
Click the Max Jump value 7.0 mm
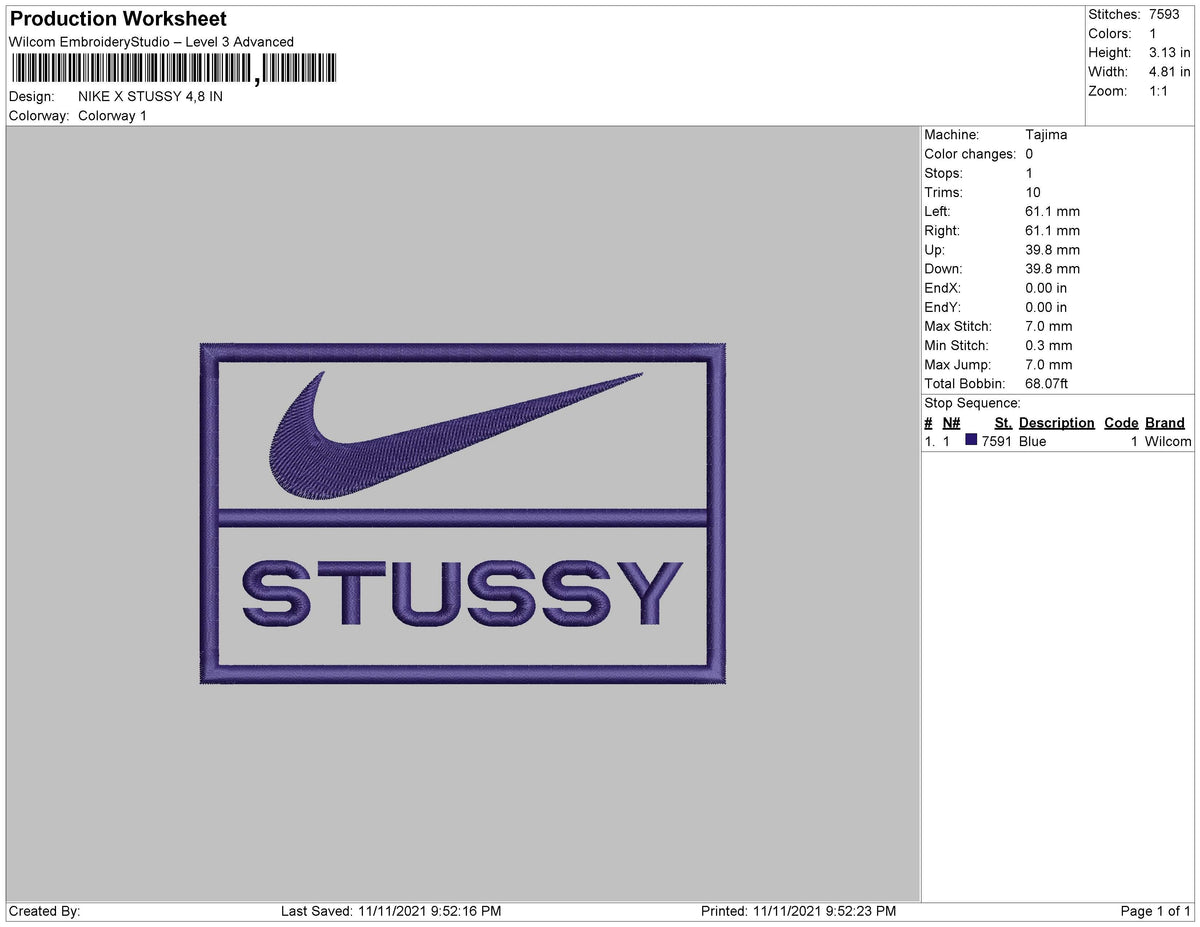tap(1049, 365)
